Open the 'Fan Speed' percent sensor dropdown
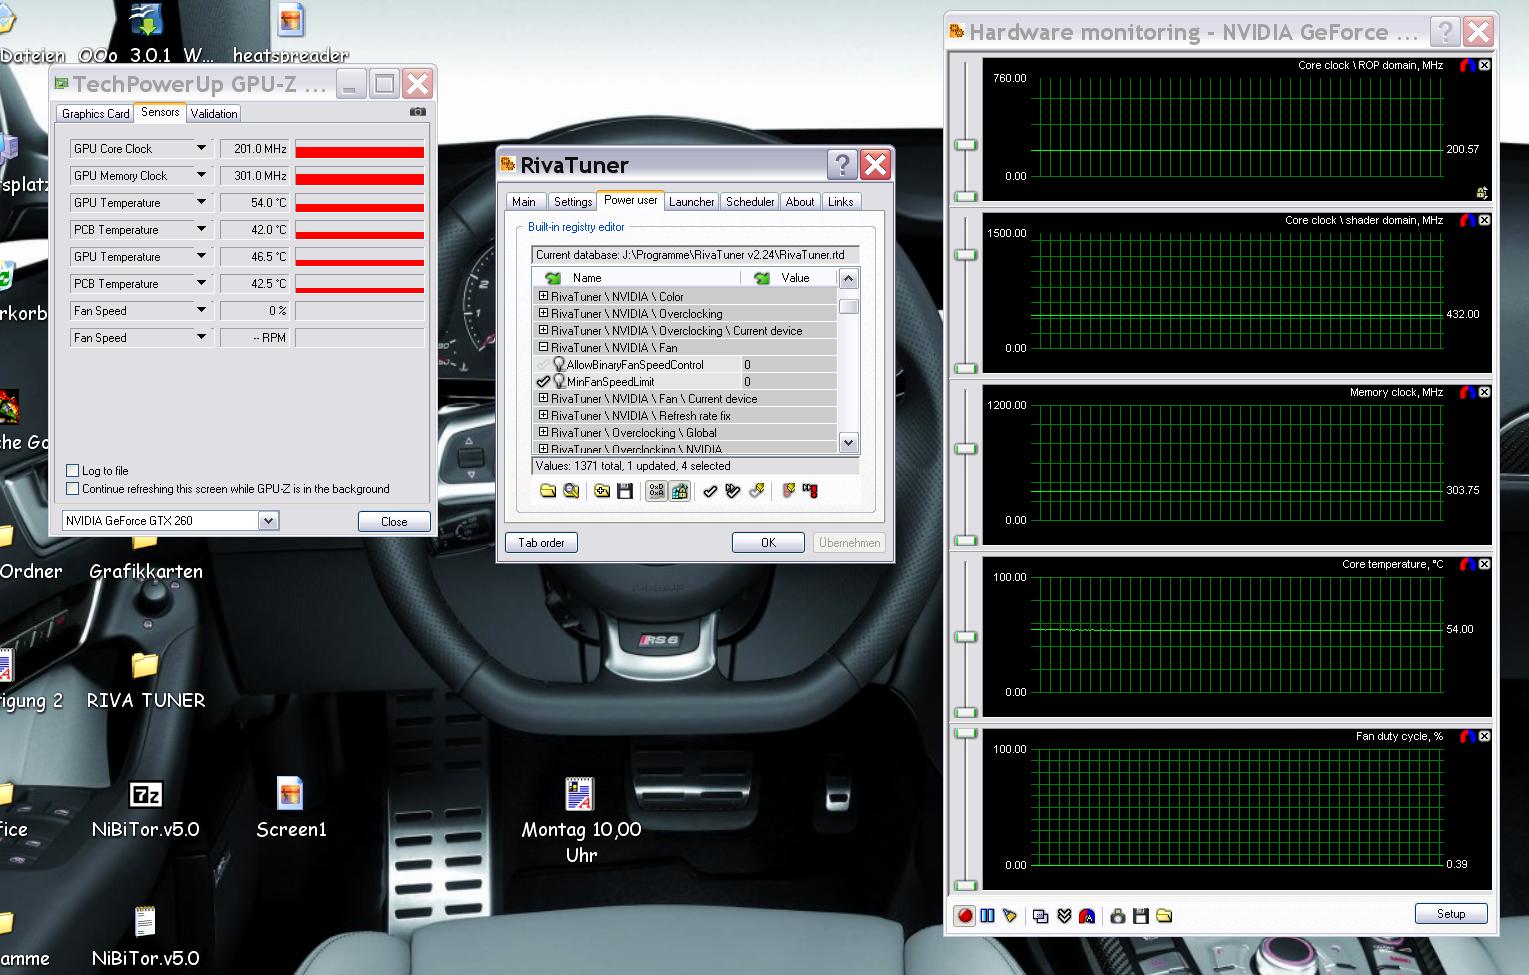The width and height of the screenshot is (1529, 975). (200, 310)
